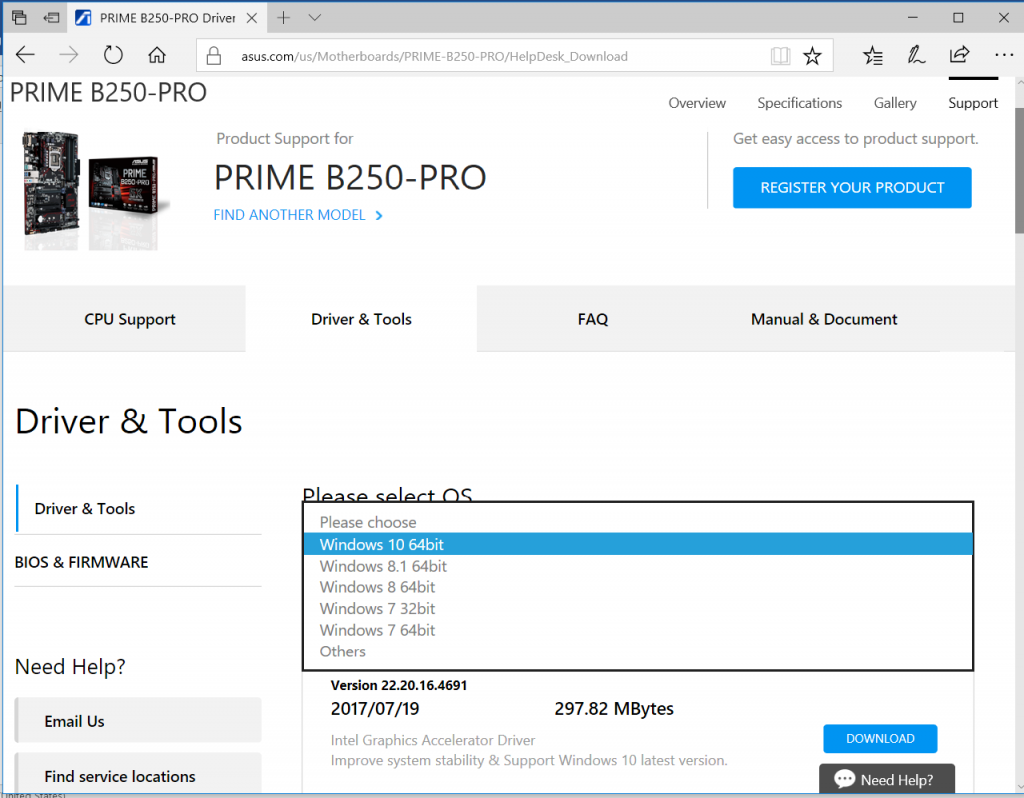
Task: Click the padlock security icon in address bar
Action: pyautogui.click(x=213, y=55)
